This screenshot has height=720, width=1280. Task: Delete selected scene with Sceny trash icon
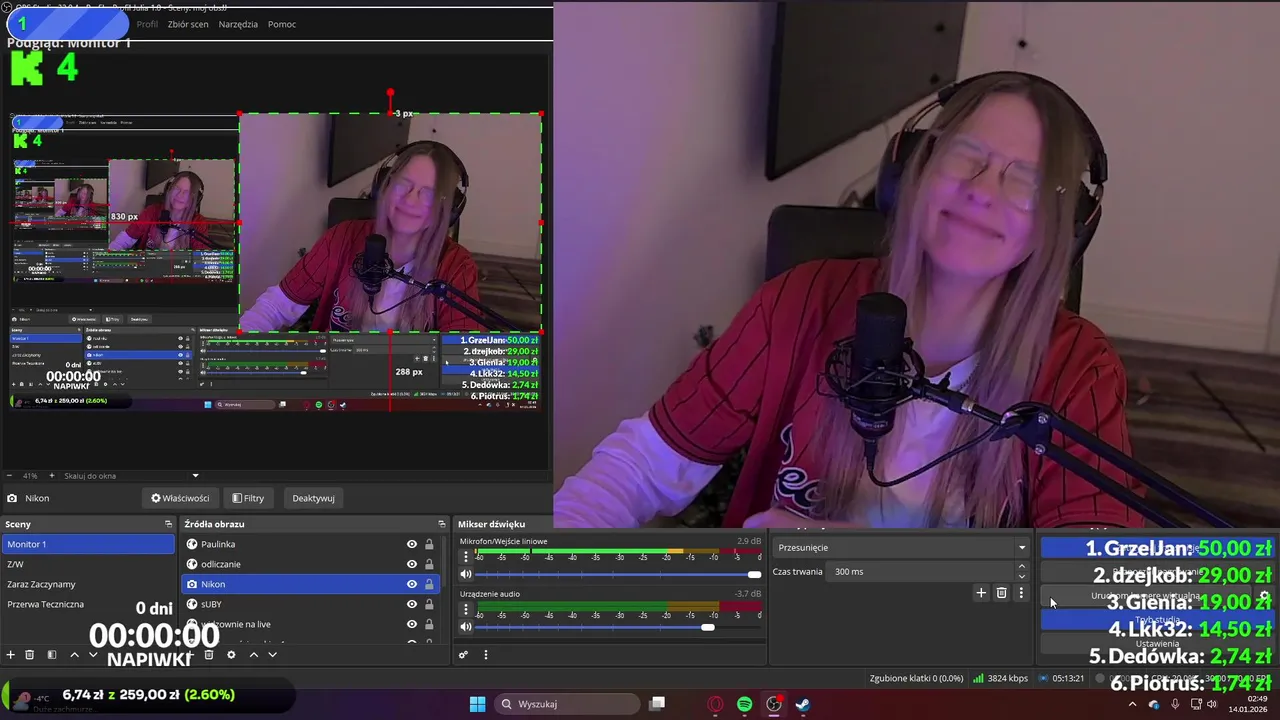30,655
